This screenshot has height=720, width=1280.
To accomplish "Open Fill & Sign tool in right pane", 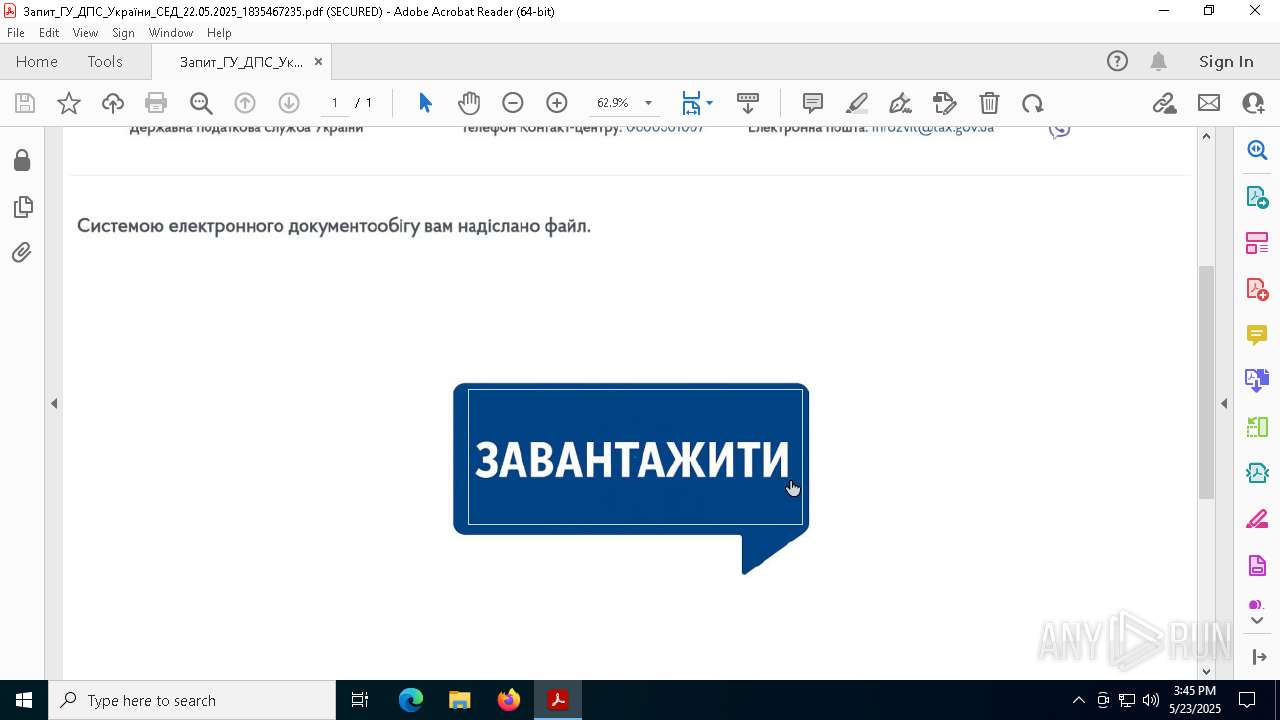I will [x=1257, y=520].
